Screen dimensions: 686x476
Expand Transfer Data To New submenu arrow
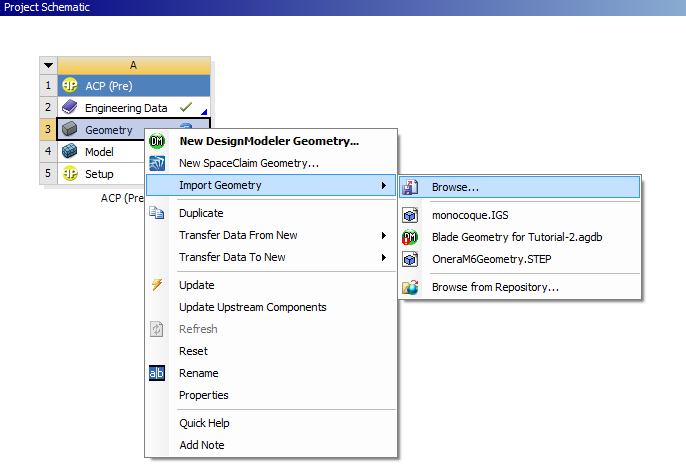384,257
